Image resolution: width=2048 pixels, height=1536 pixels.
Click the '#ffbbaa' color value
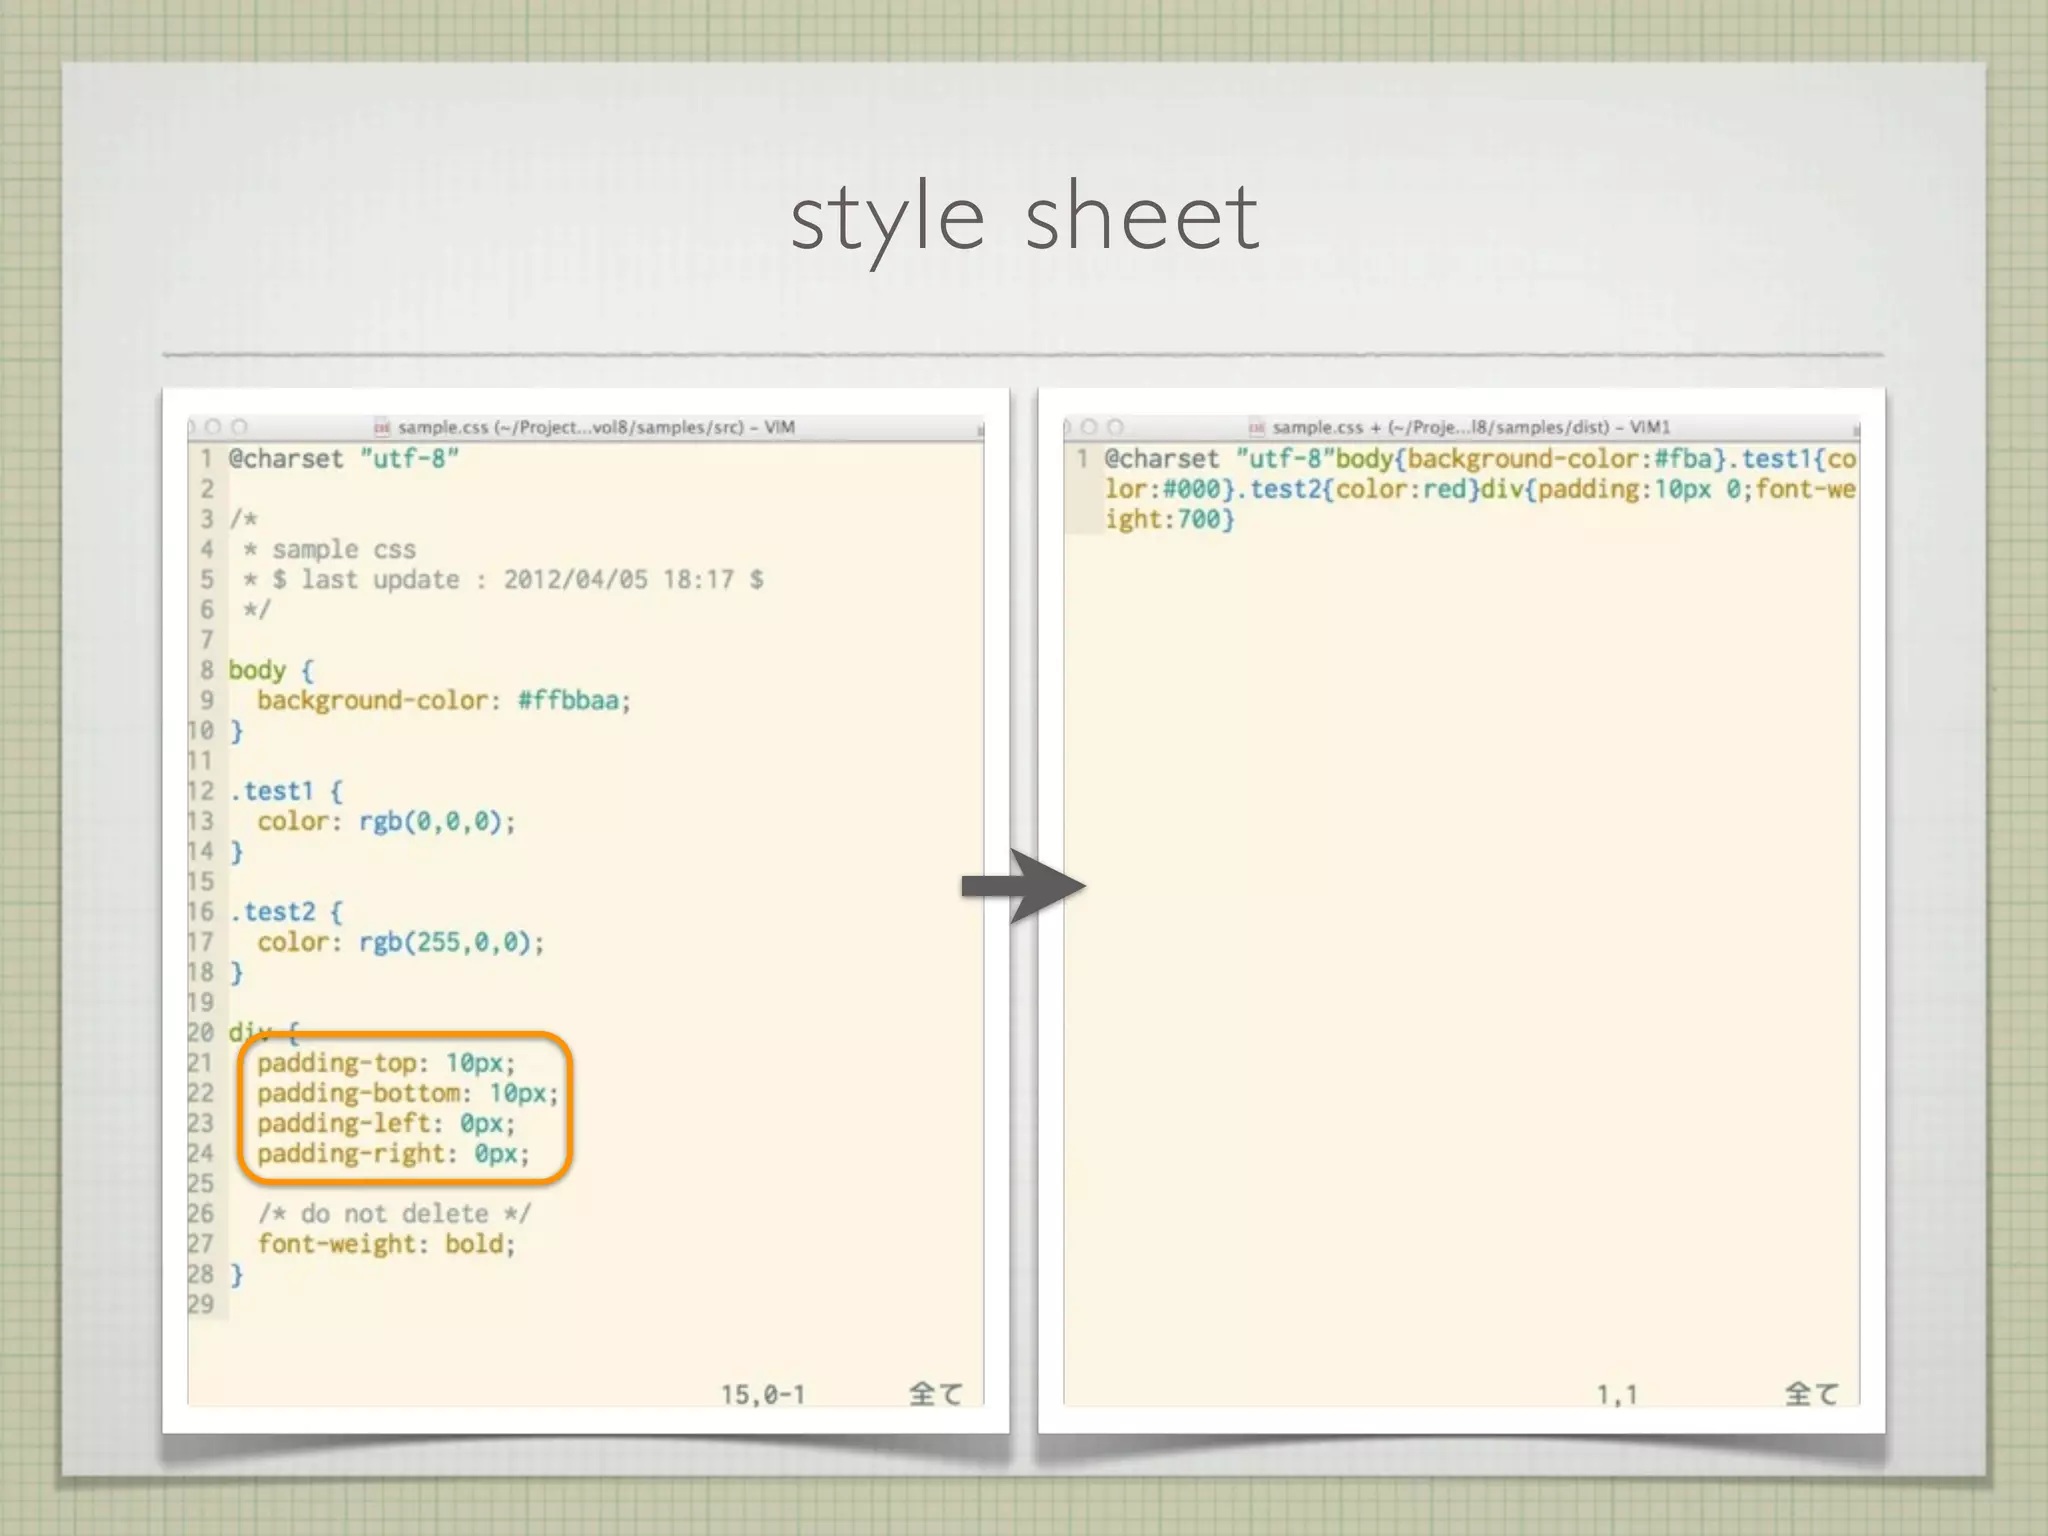[x=568, y=700]
